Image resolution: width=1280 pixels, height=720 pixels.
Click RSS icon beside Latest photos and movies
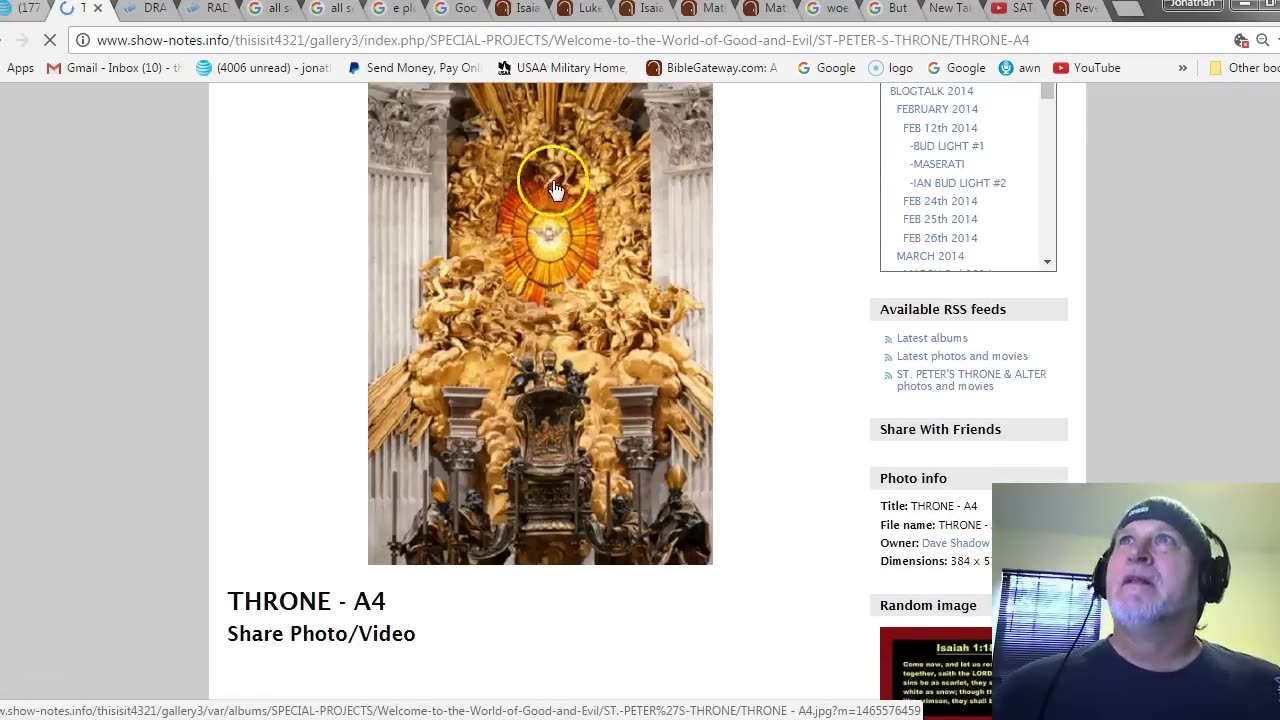click(x=888, y=357)
